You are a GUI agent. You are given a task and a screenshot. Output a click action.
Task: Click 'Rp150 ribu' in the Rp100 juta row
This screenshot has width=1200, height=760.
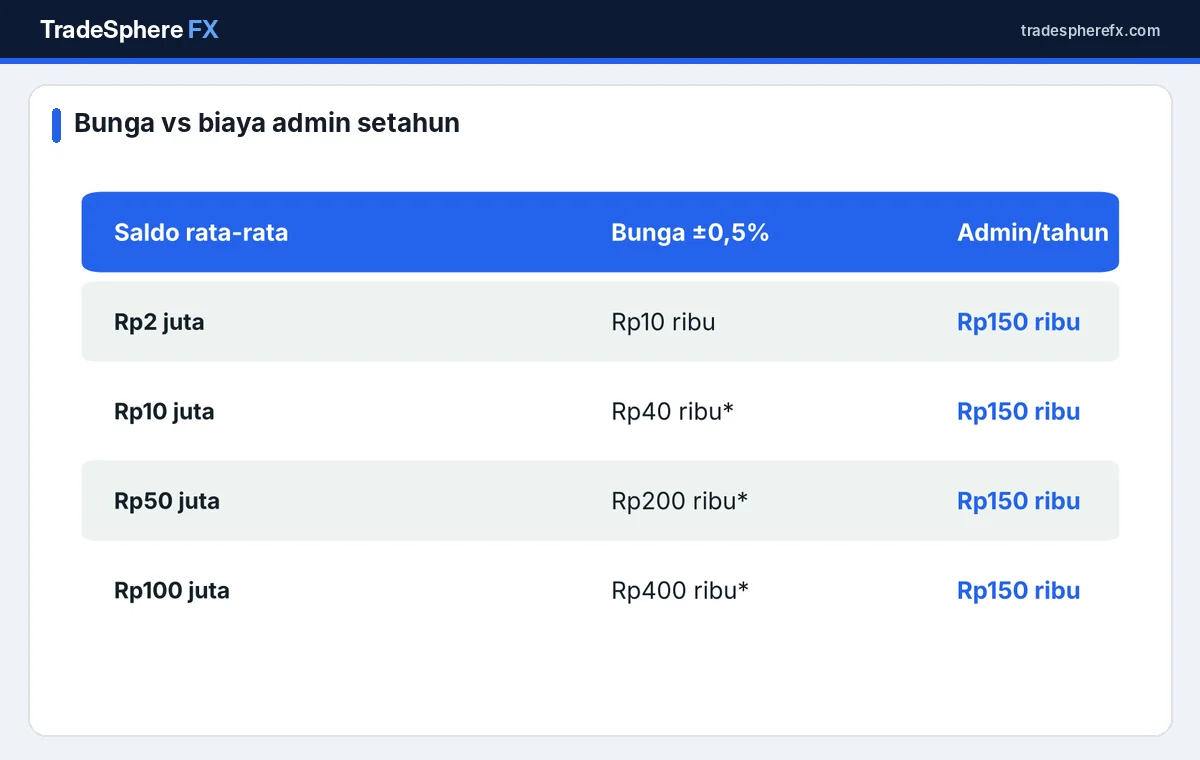pyautogui.click(x=1018, y=590)
